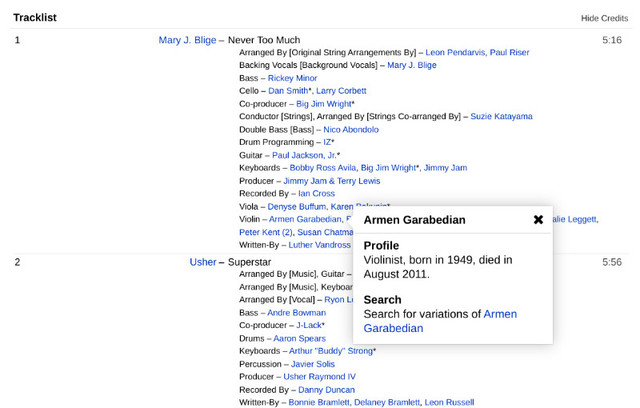
Task: Open the Andre Bowman bass credit
Action: [296, 313]
